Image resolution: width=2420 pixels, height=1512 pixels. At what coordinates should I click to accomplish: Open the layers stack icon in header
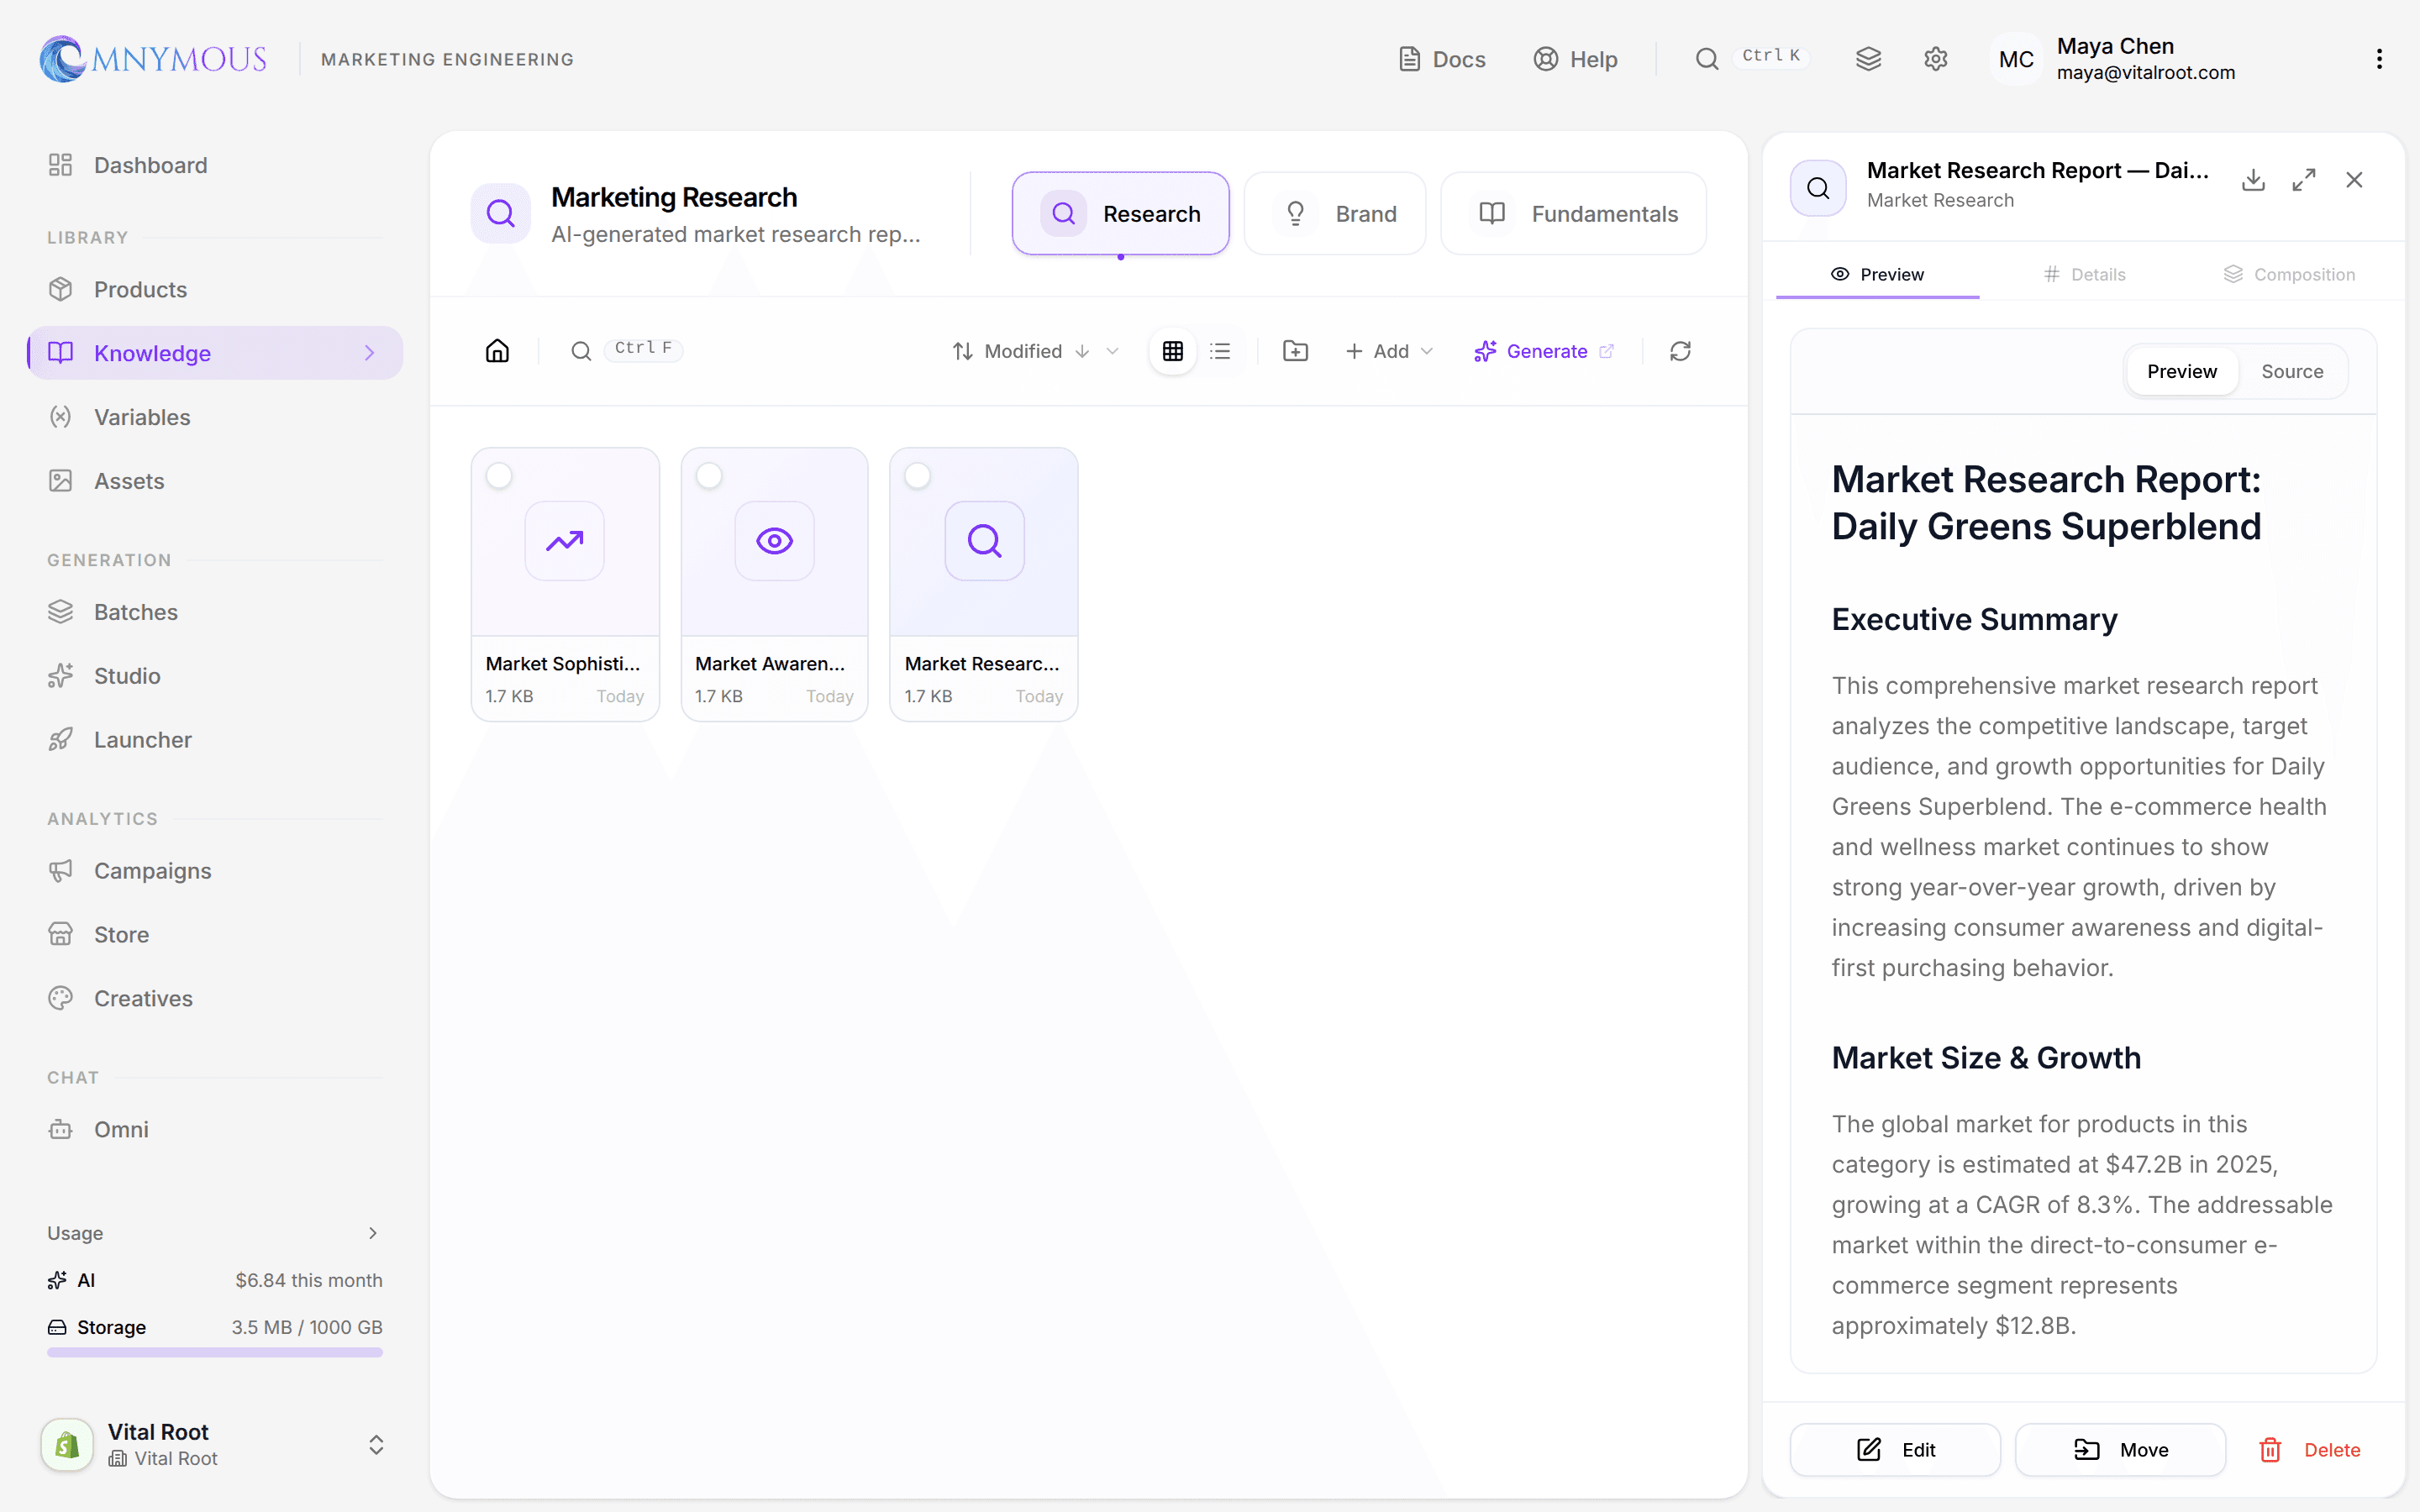(x=1868, y=59)
